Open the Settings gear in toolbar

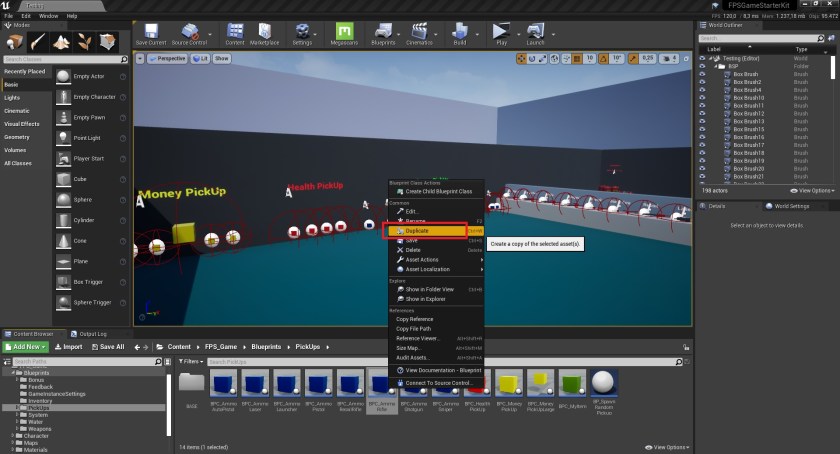click(301, 33)
